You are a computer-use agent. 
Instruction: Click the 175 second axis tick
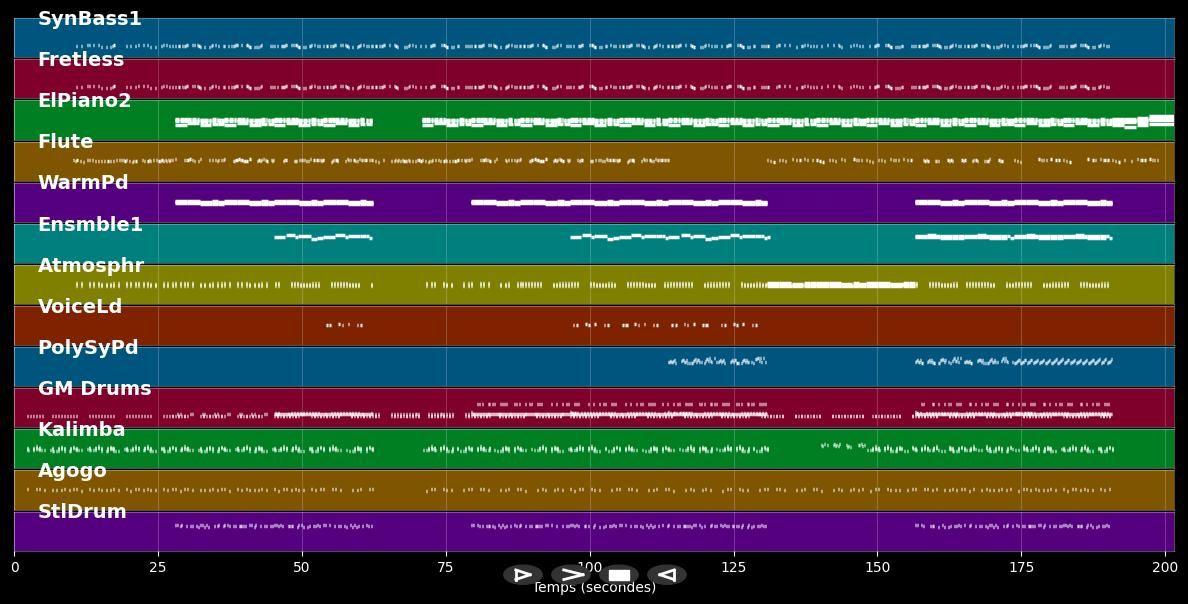pos(1021,568)
